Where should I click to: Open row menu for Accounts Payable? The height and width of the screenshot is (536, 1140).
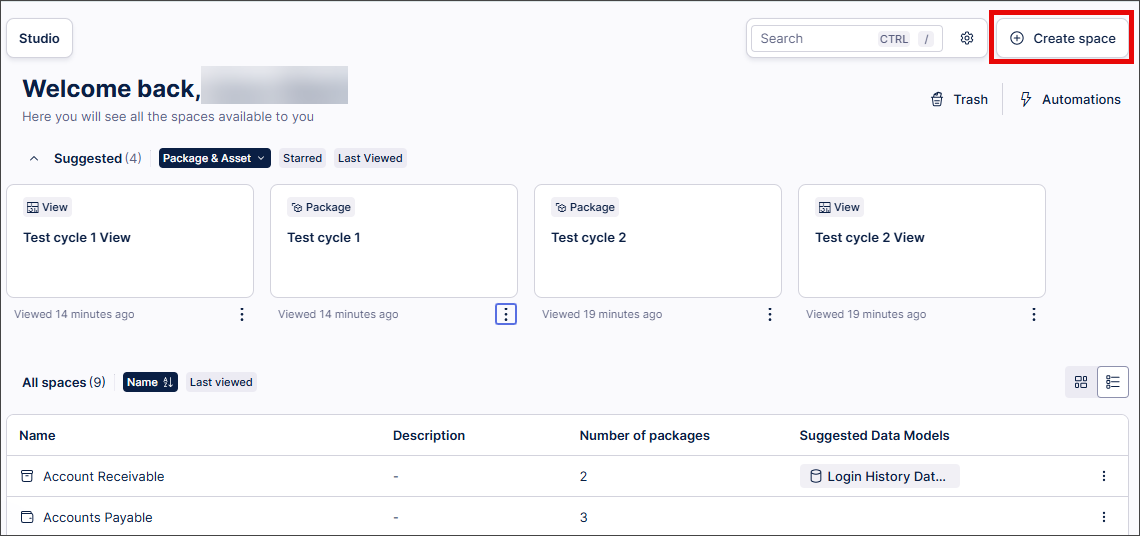click(1104, 517)
